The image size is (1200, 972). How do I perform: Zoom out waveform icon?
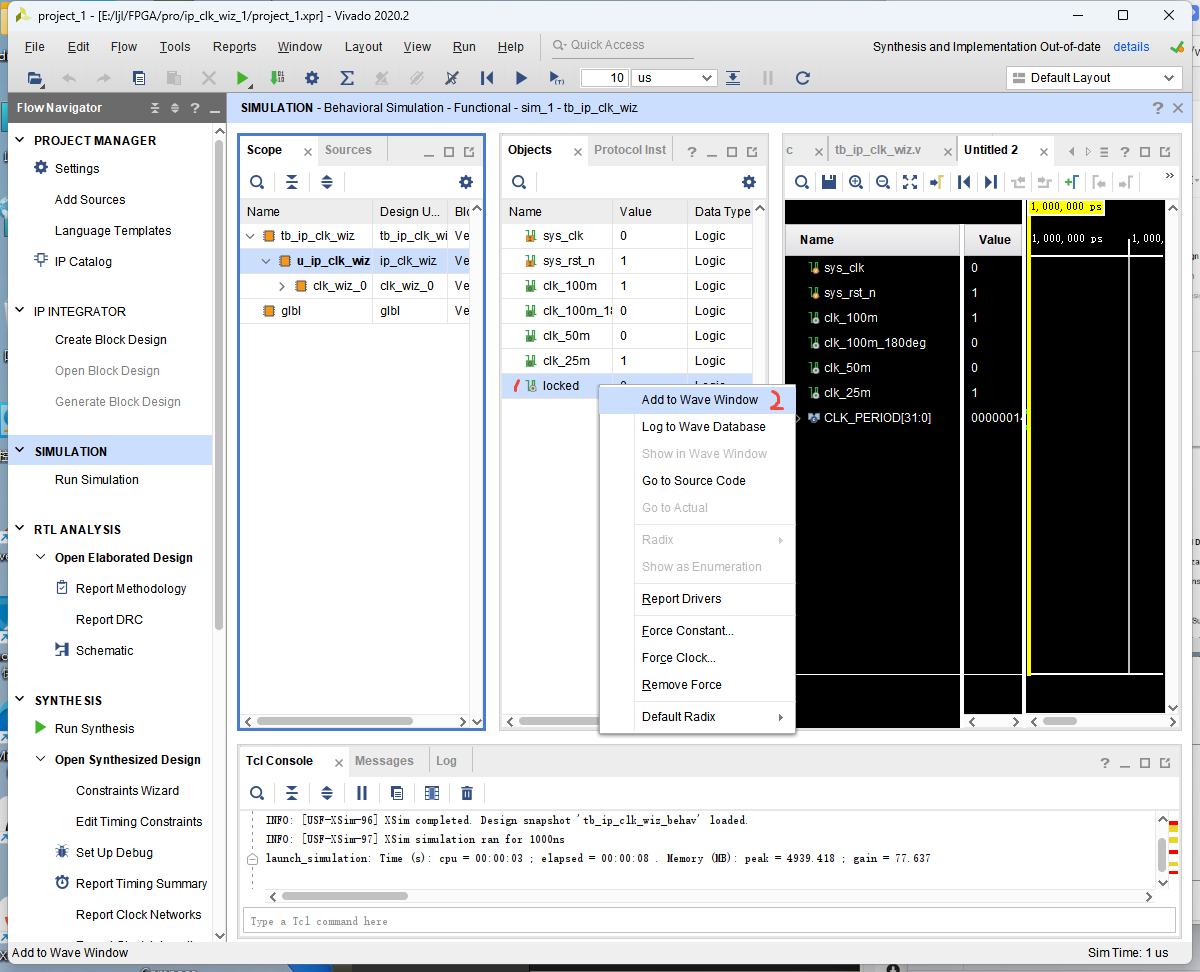click(x=883, y=182)
